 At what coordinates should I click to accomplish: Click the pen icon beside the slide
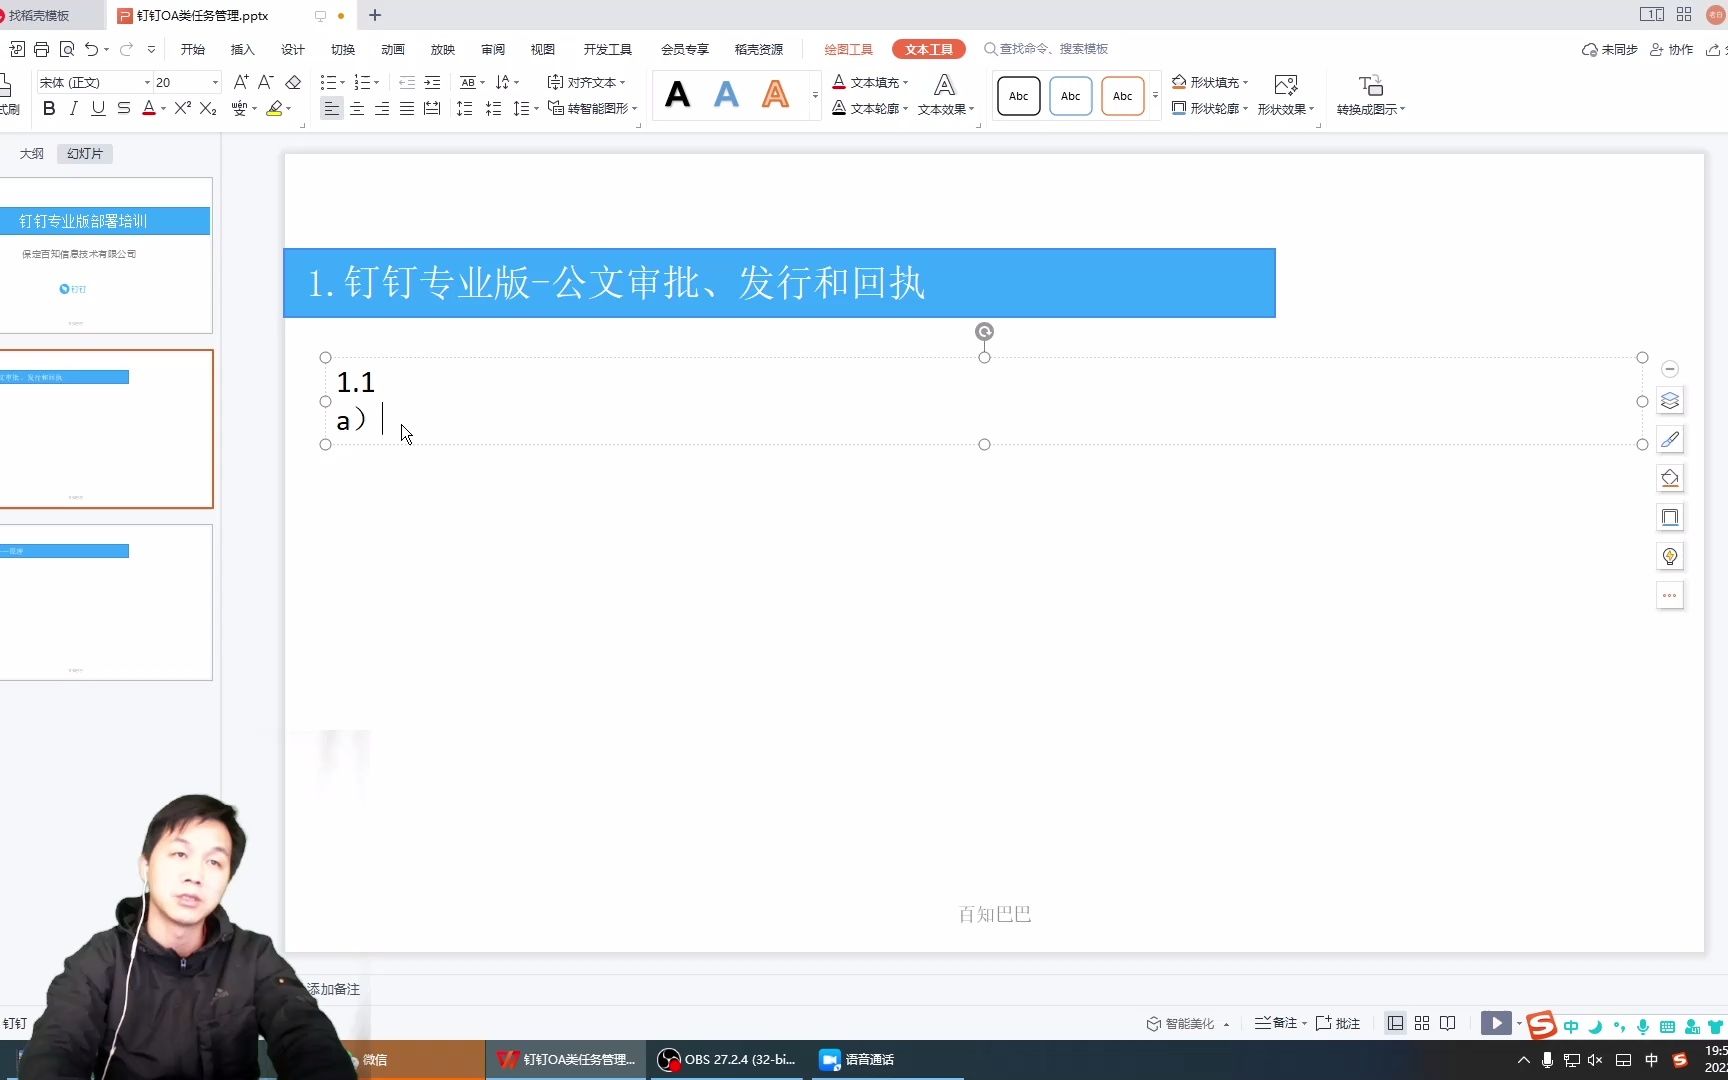[1670, 440]
